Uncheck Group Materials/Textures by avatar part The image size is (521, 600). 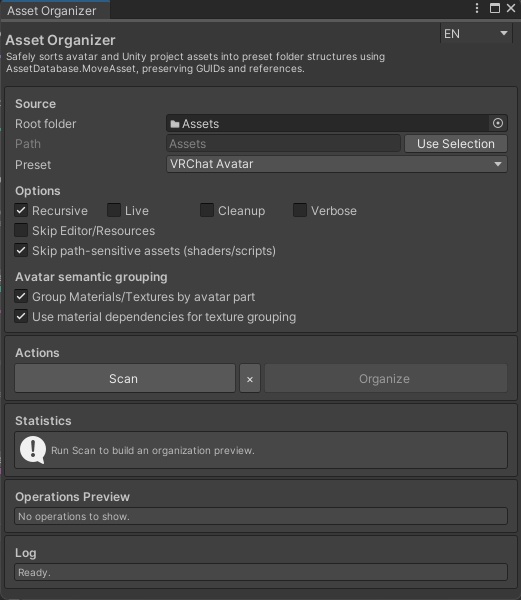[21, 296]
